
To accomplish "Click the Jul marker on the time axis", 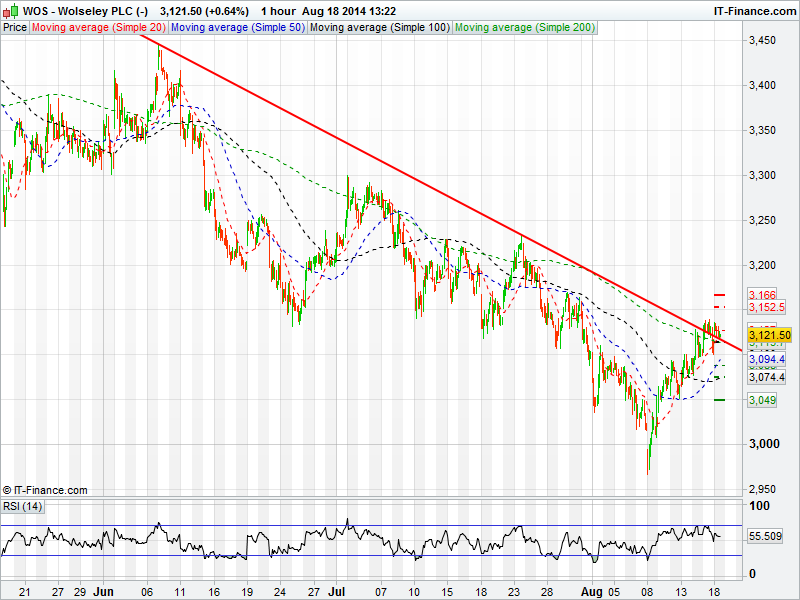I will point(340,590).
